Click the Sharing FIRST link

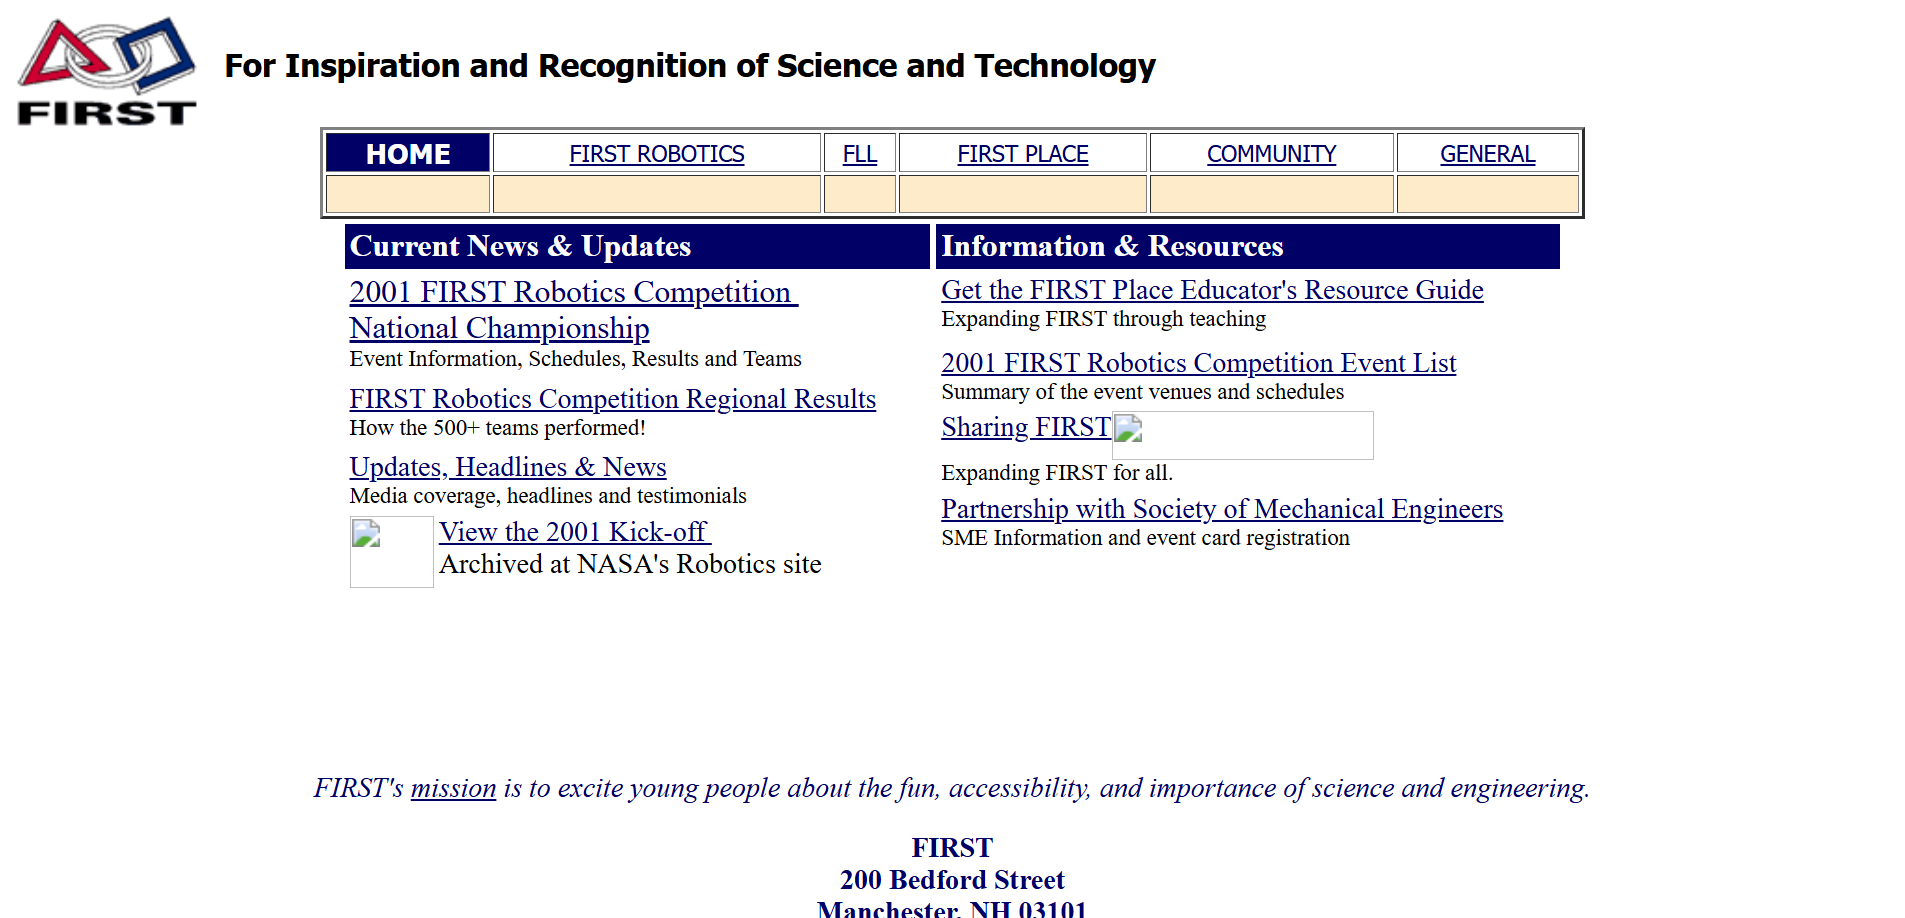(x=1025, y=427)
